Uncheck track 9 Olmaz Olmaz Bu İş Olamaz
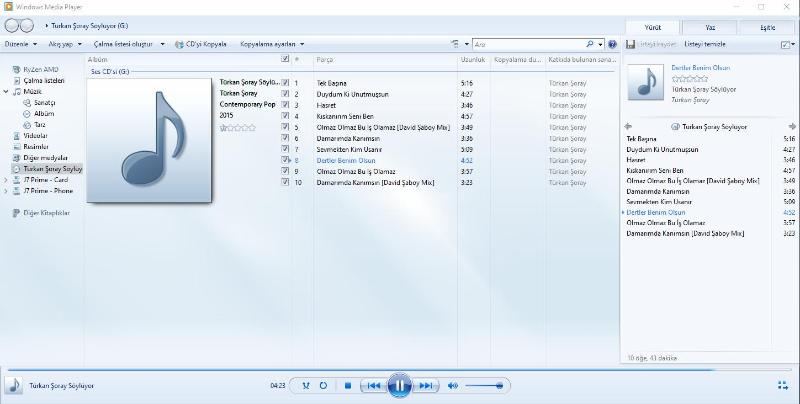800x404 pixels. click(285, 171)
